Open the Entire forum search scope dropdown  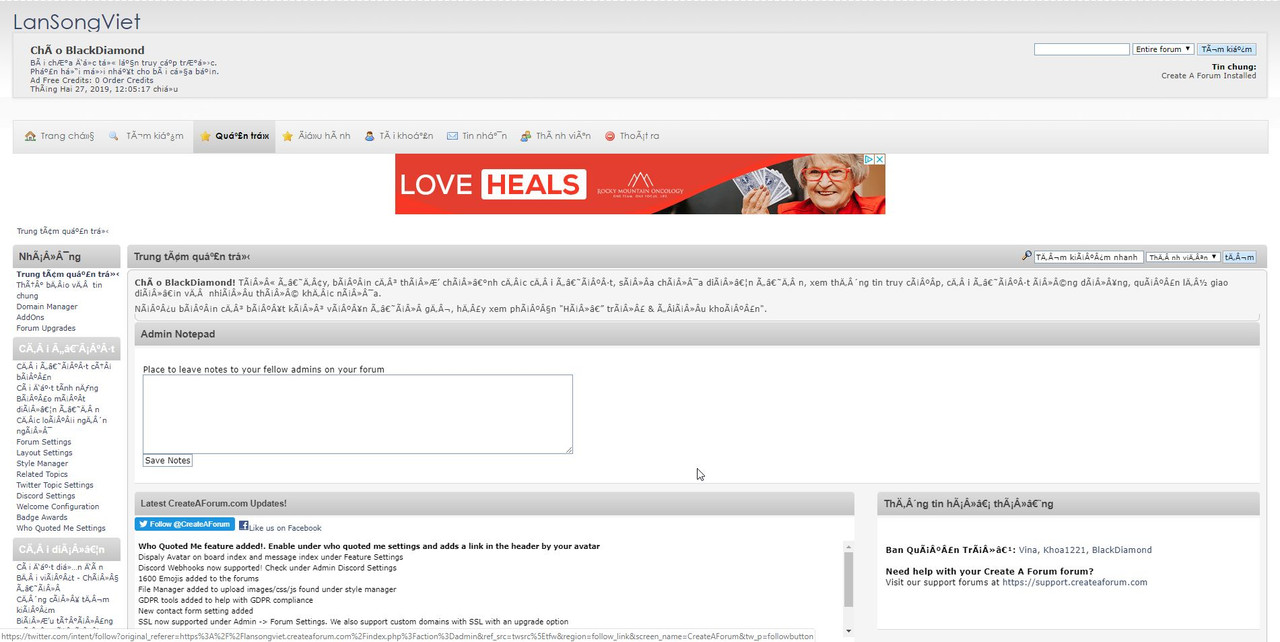(1163, 49)
